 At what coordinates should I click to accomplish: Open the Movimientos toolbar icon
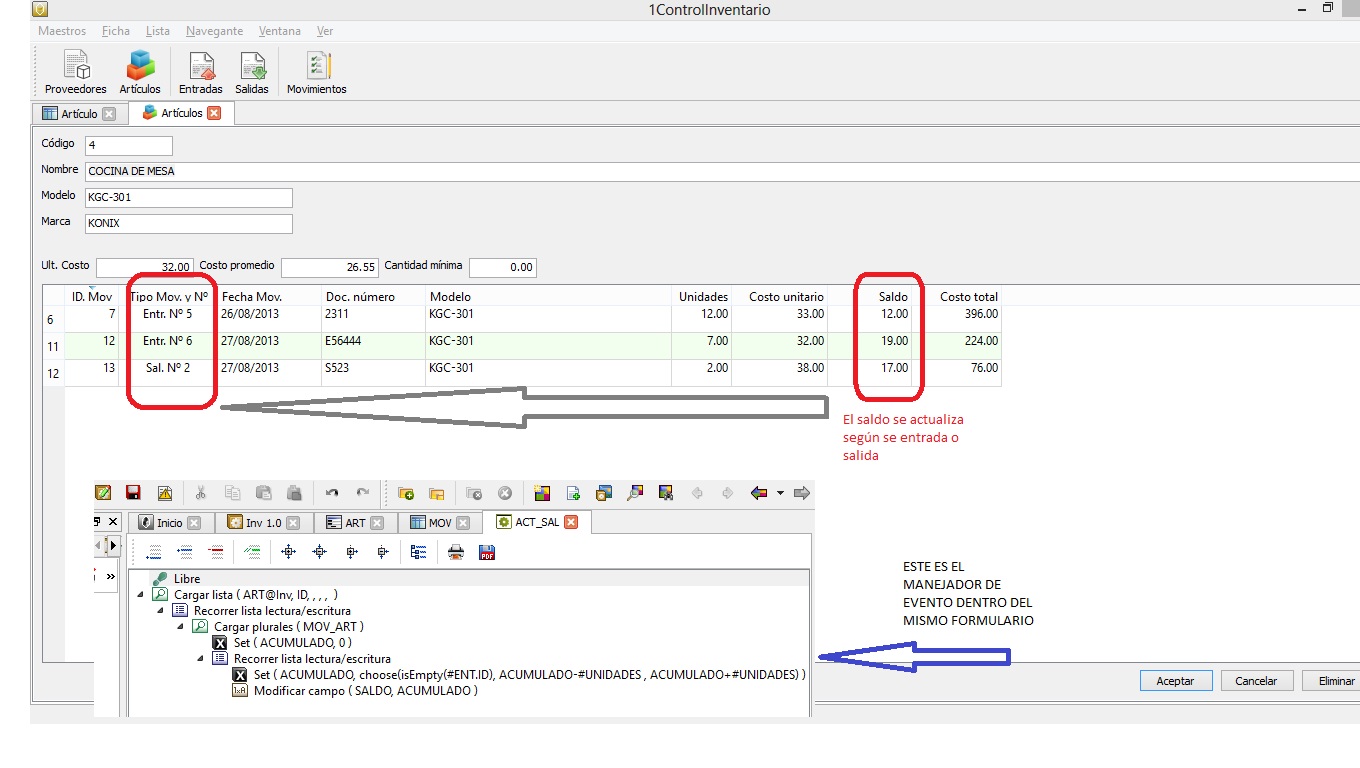click(x=316, y=73)
